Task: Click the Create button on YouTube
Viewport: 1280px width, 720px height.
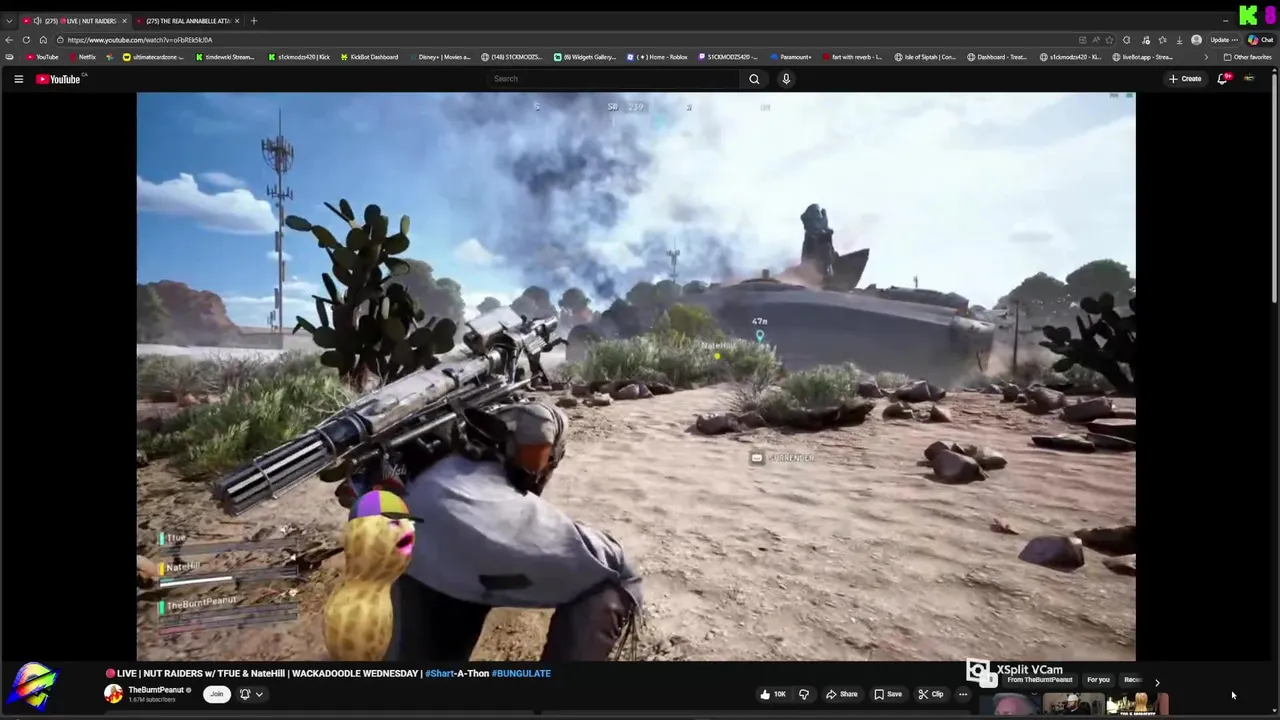Action: 1185,79
